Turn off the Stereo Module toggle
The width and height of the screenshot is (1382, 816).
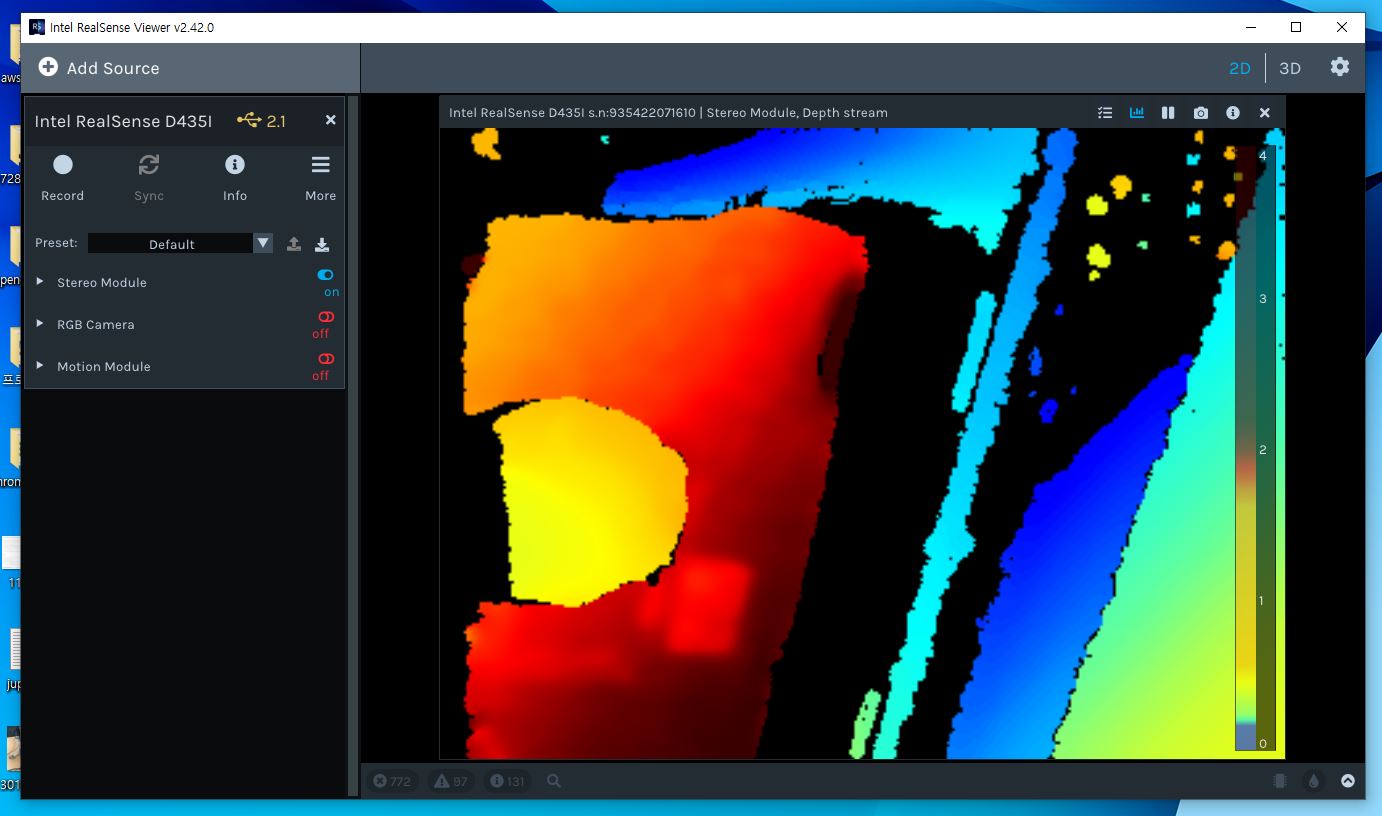click(325, 275)
